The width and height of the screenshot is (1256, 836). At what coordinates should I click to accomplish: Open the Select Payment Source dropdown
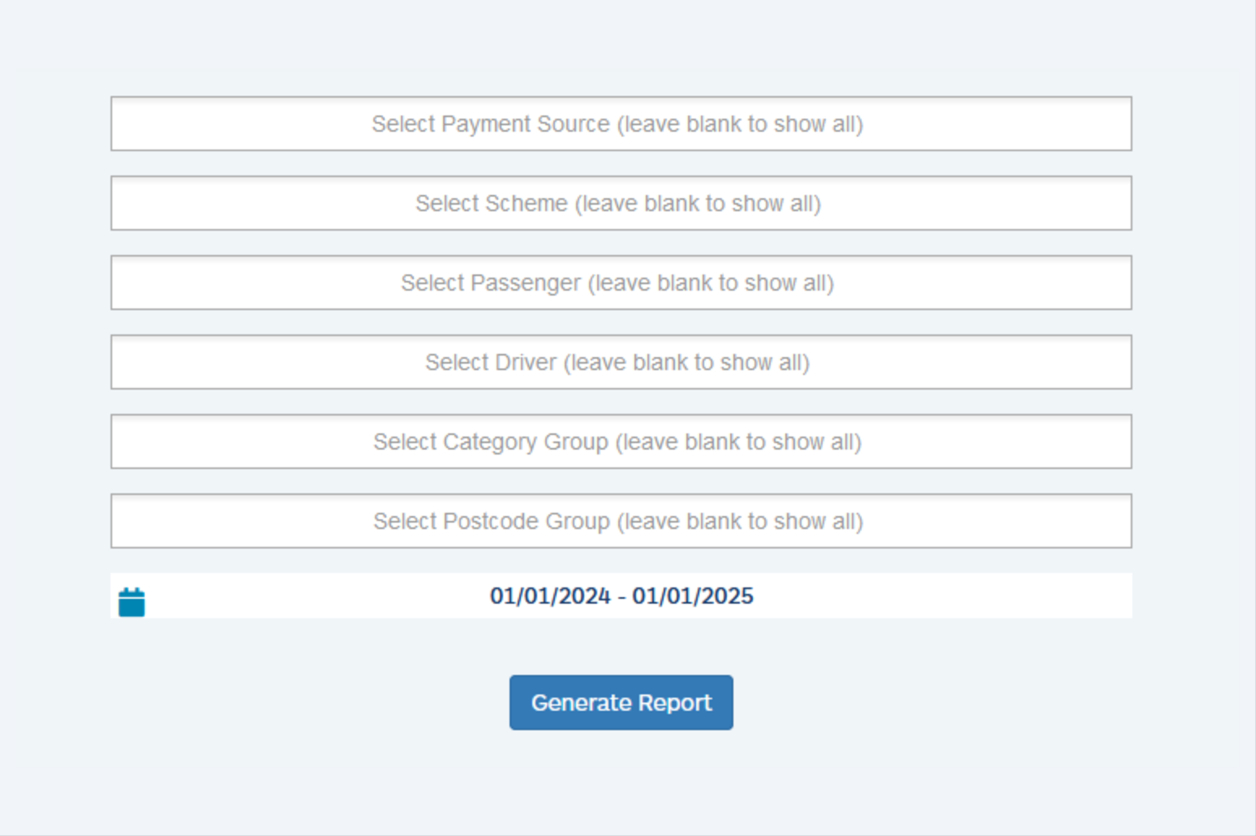coord(620,124)
